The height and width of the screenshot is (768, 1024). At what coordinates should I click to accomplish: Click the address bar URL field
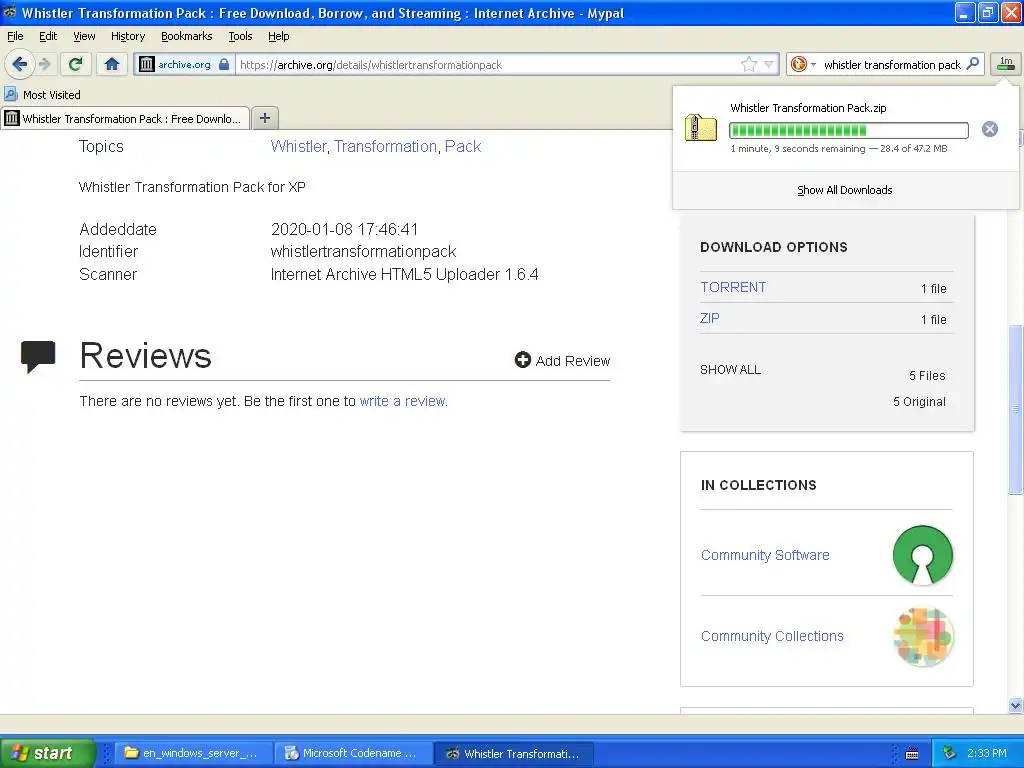tap(488, 64)
